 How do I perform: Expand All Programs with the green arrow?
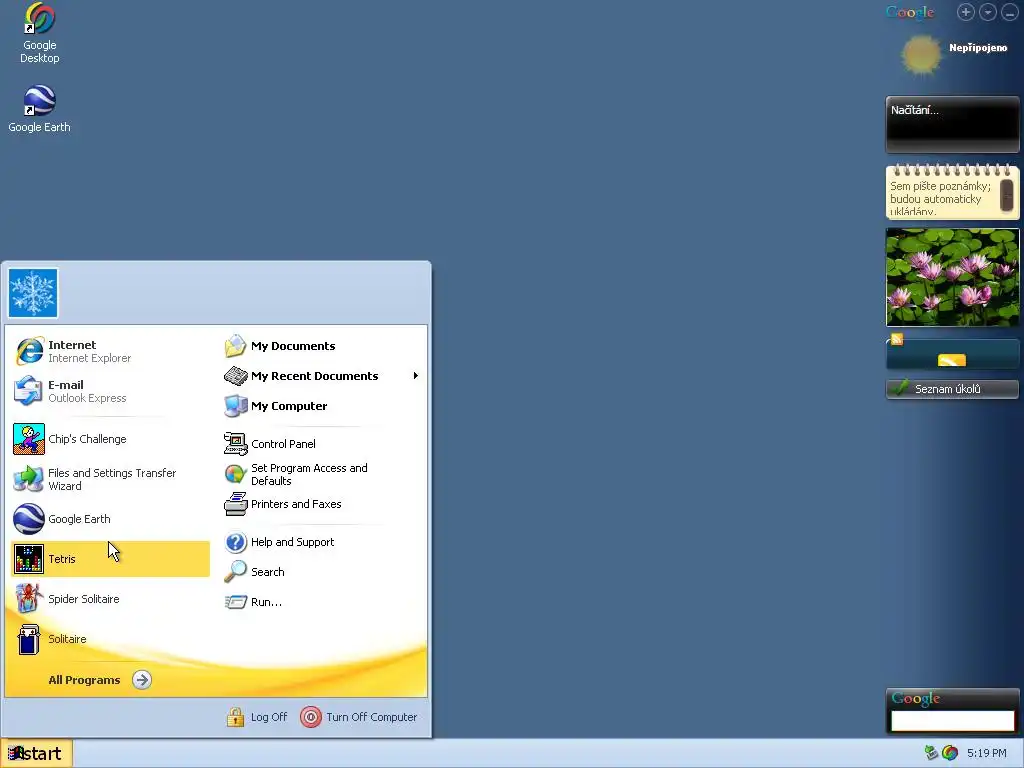(x=142, y=680)
